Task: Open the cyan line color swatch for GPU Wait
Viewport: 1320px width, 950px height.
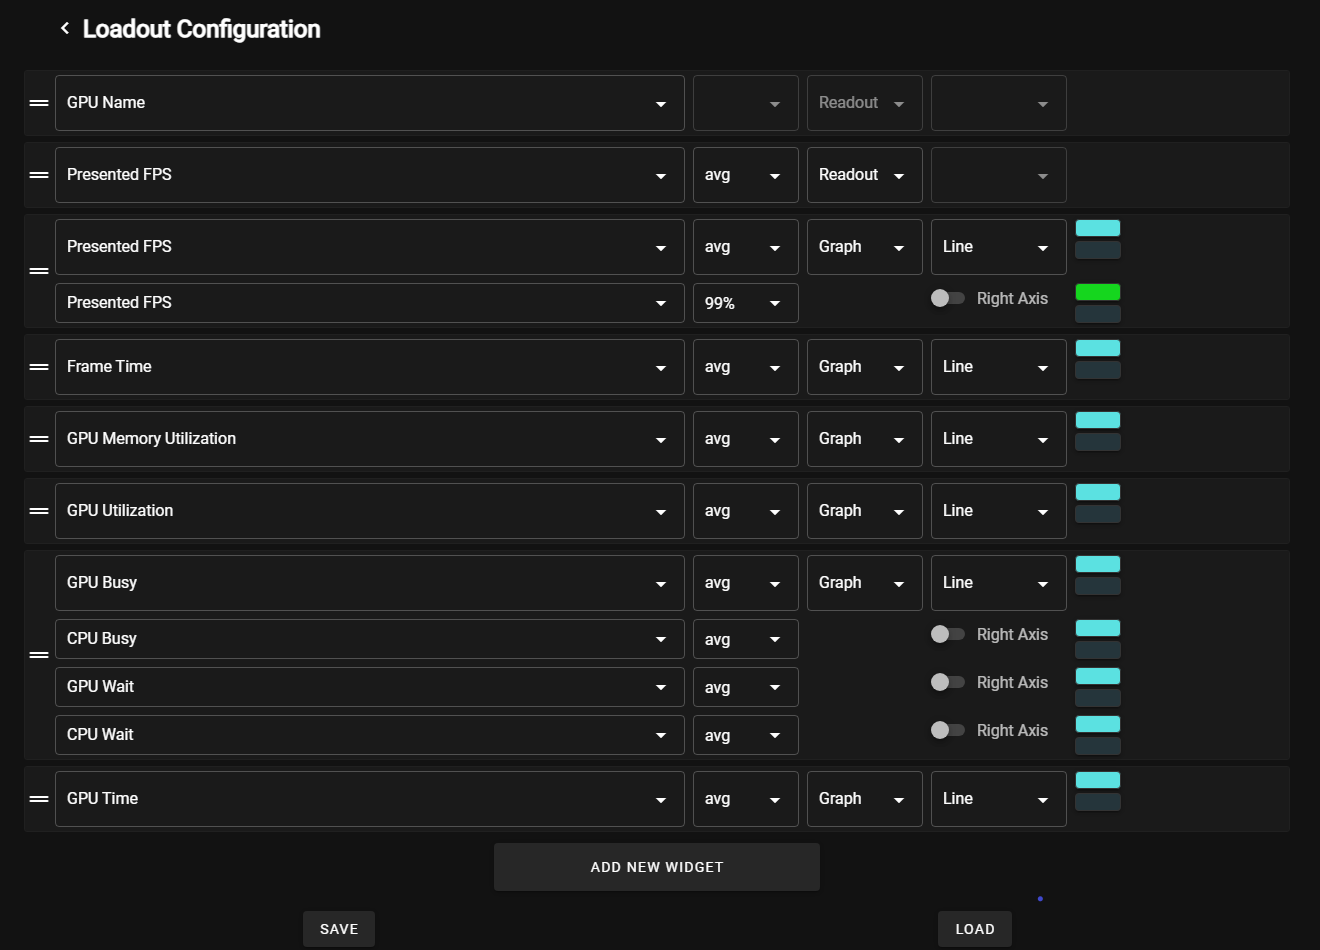Action: pyautogui.click(x=1098, y=676)
